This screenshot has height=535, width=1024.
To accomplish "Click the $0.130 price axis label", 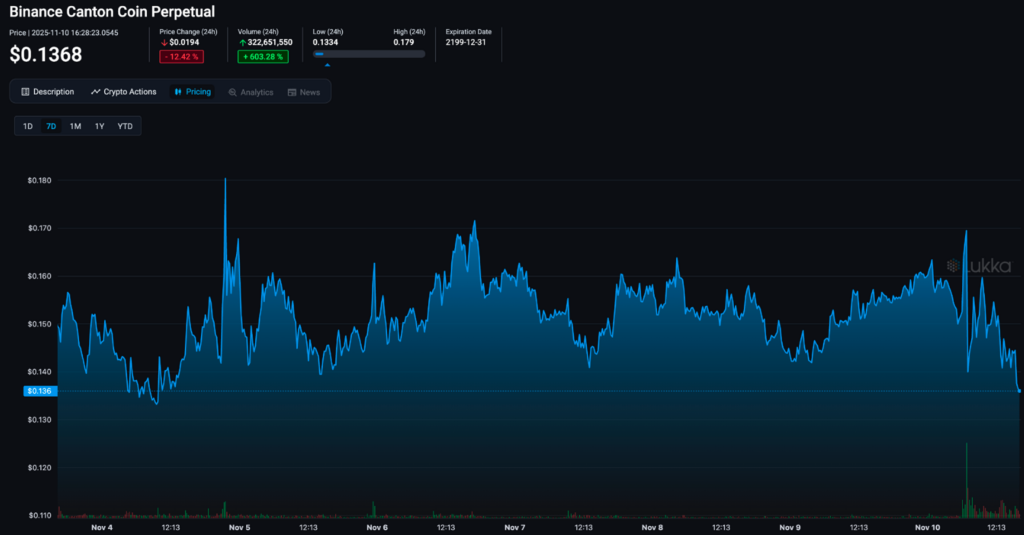I will [39, 420].
